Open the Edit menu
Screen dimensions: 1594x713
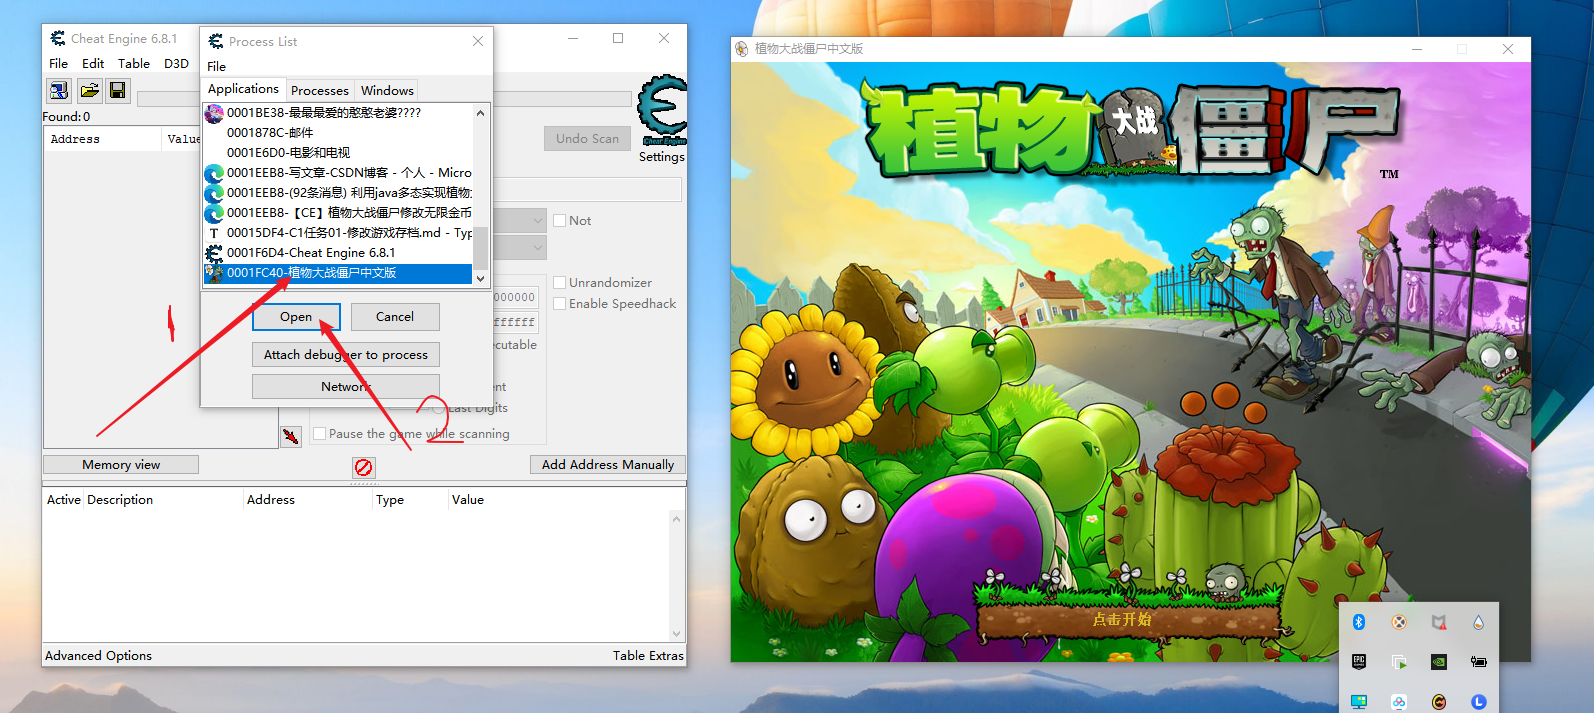[93, 63]
